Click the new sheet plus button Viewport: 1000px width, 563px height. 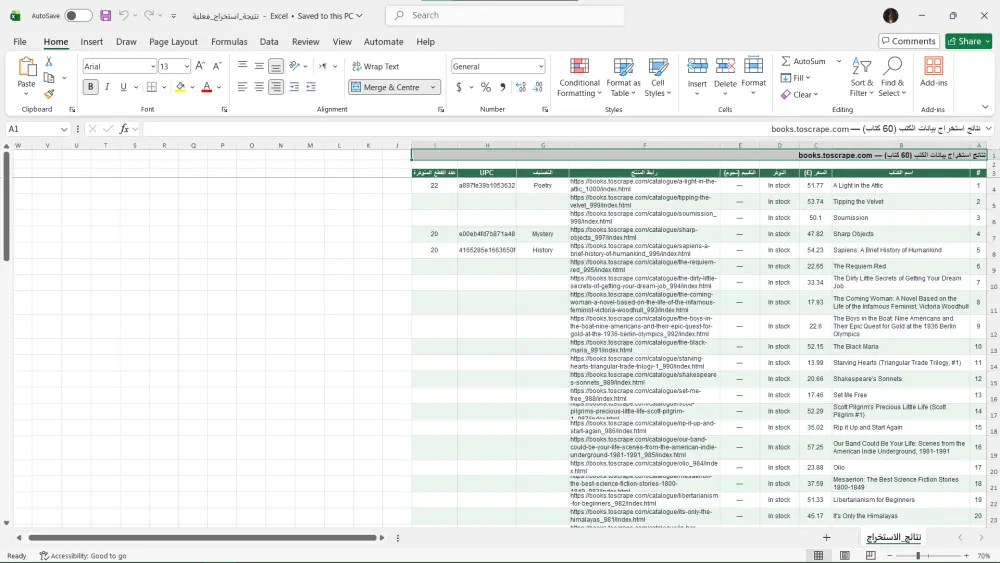[827, 537]
